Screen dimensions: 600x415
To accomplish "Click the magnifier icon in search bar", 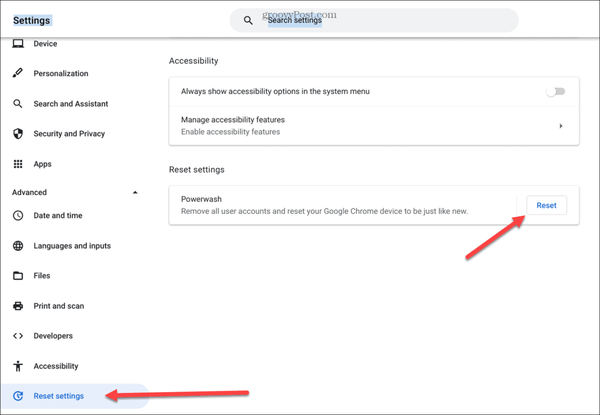I will pos(249,20).
